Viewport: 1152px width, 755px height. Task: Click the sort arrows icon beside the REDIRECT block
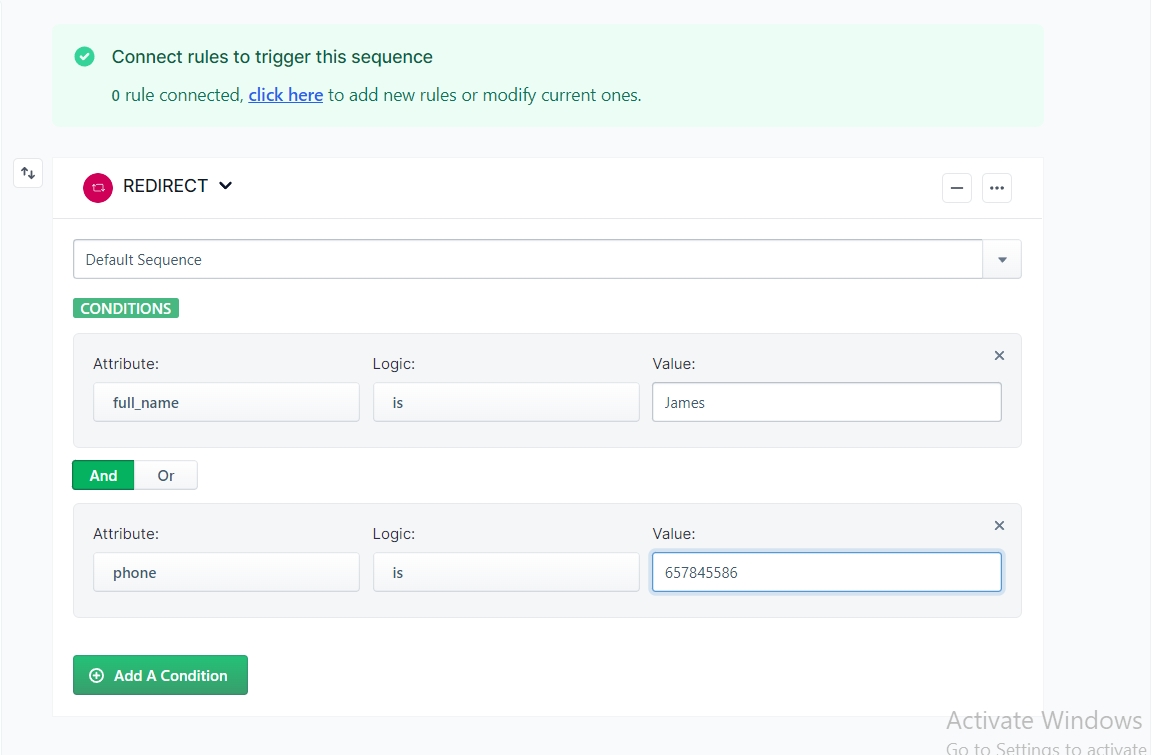click(x=28, y=173)
